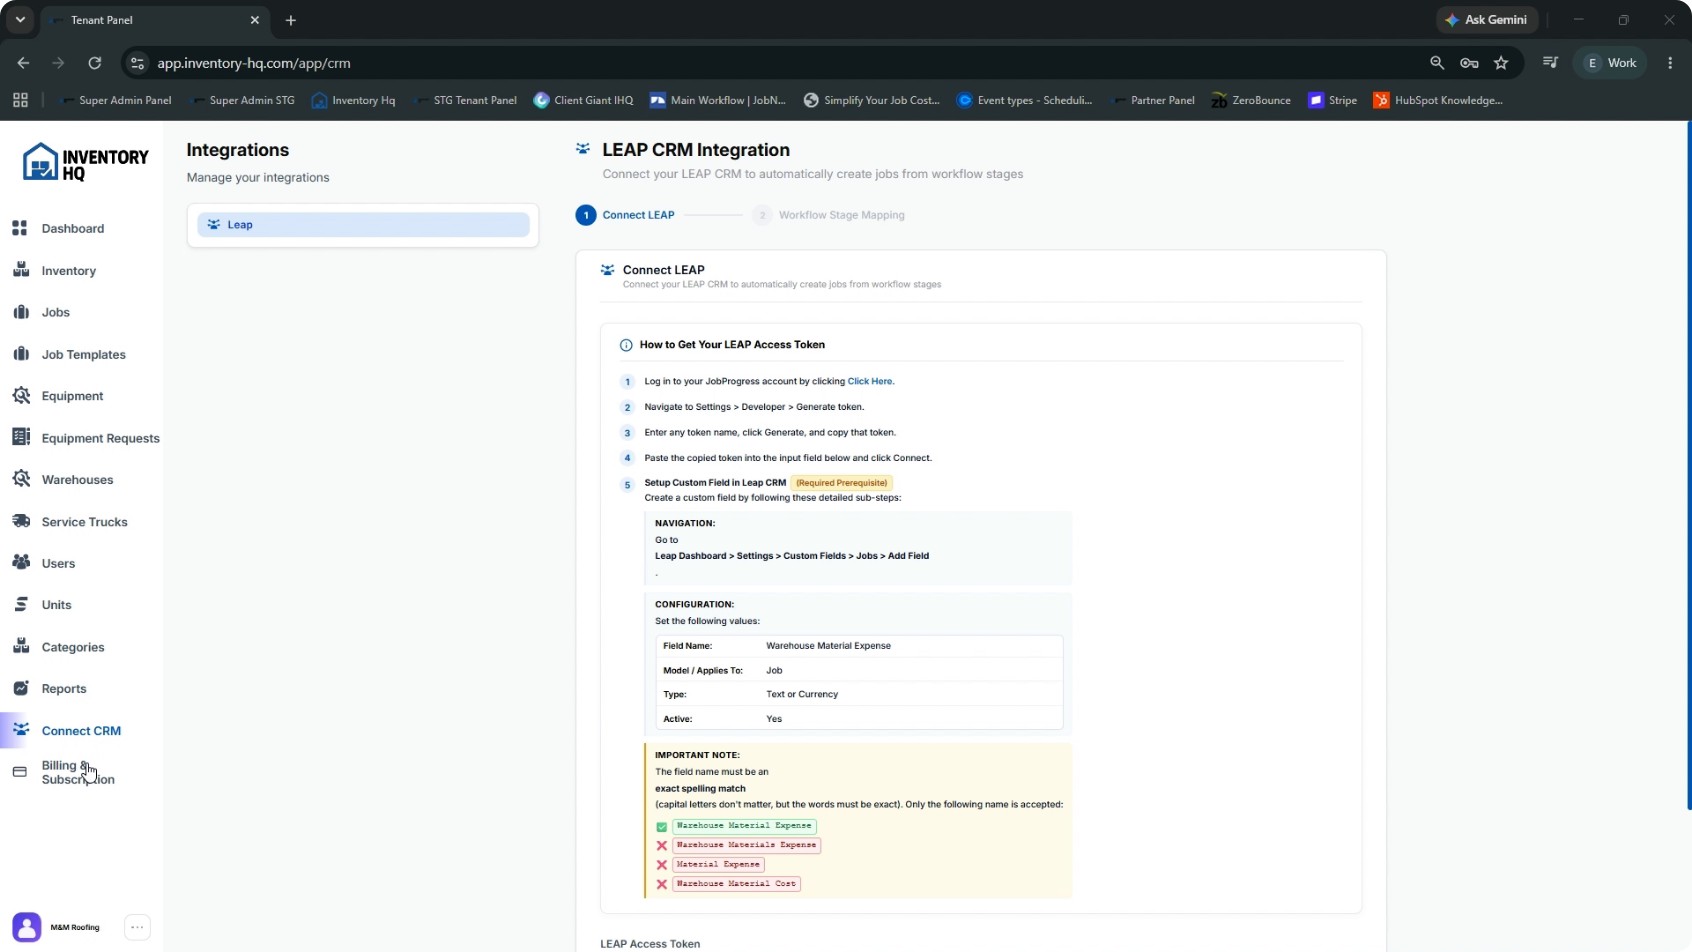Open the Jobs menu item
Viewport: 1692px width, 952px height.
(56, 312)
